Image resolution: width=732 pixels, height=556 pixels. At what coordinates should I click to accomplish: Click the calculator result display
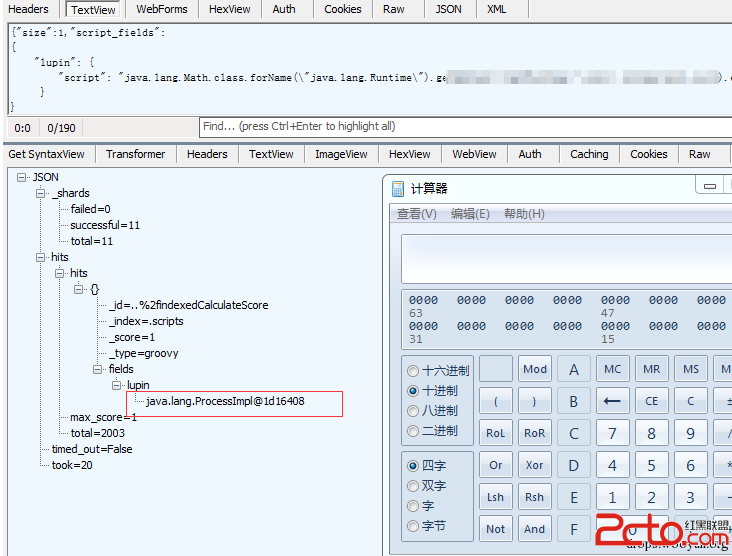(x=566, y=259)
